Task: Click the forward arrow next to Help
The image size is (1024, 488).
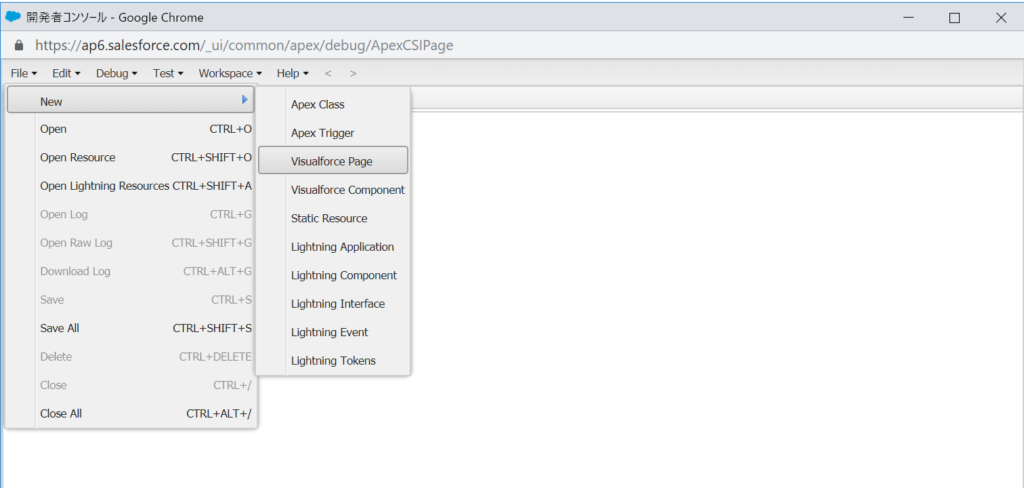Action: pos(353,73)
